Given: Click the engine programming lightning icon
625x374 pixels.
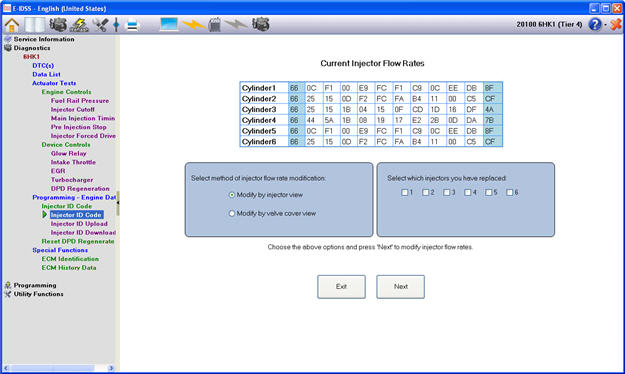Looking at the screenshot, I should point(79,25).
